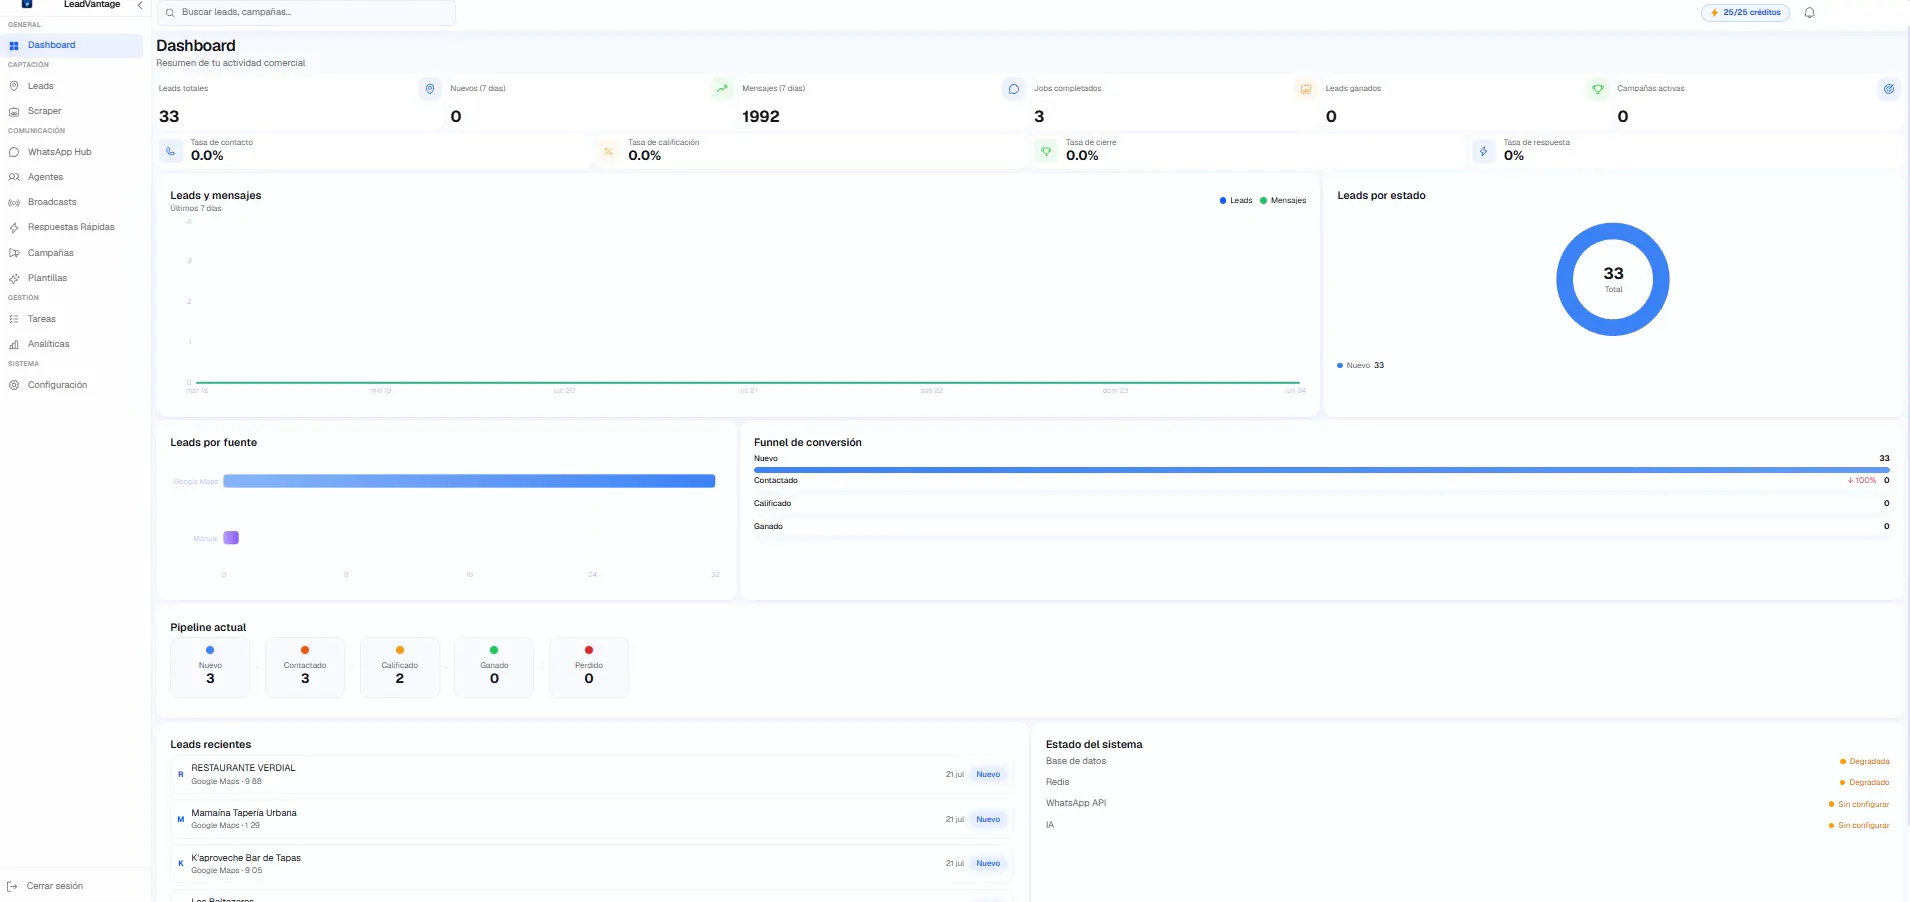
Task: Open the K'aproveche Bar de Tapas lead
Action: coord(592,864)
